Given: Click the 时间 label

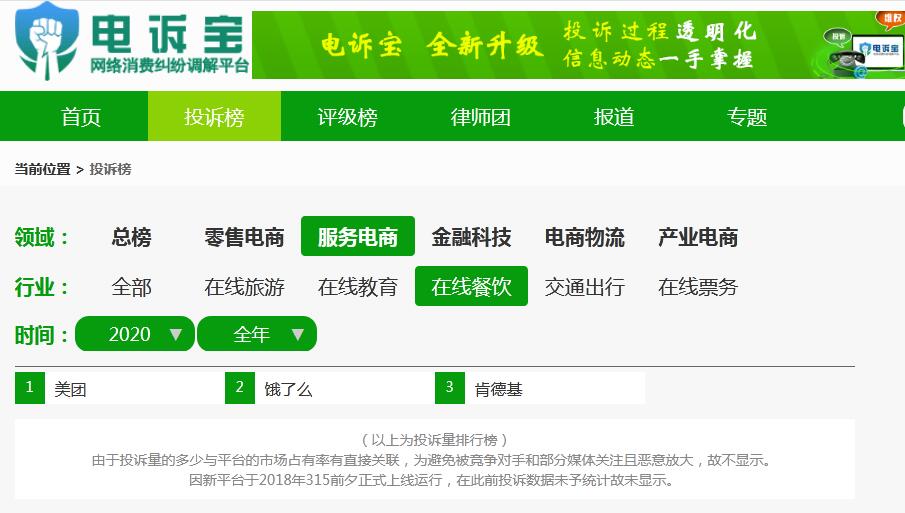Looking at the screenshot, I should (42, 335).
